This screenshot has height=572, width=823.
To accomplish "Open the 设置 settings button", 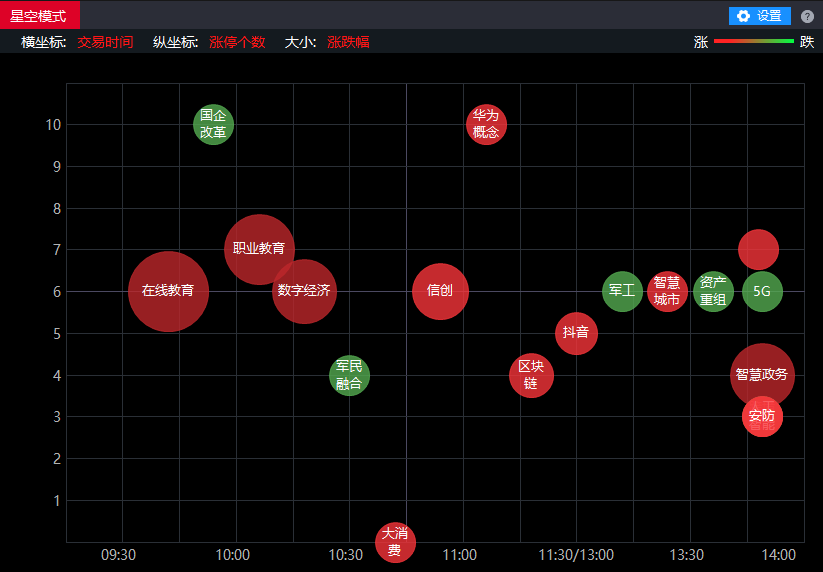I will pos(759,16).
